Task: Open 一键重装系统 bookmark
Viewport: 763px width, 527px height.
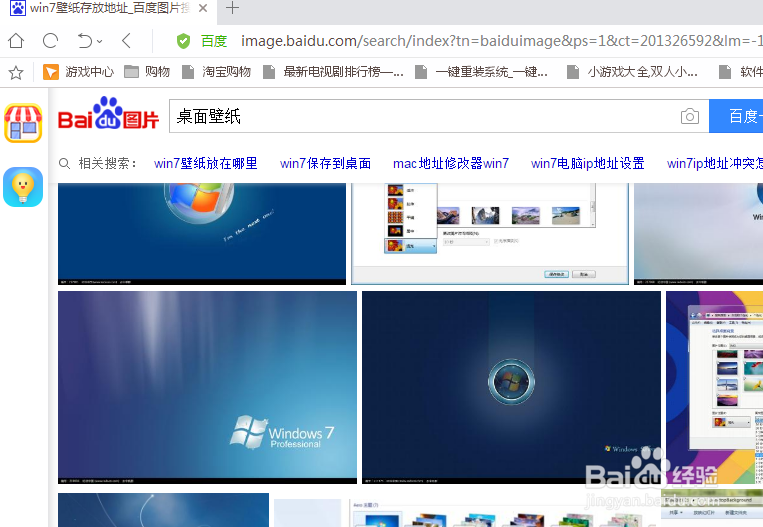Action: 481,72
